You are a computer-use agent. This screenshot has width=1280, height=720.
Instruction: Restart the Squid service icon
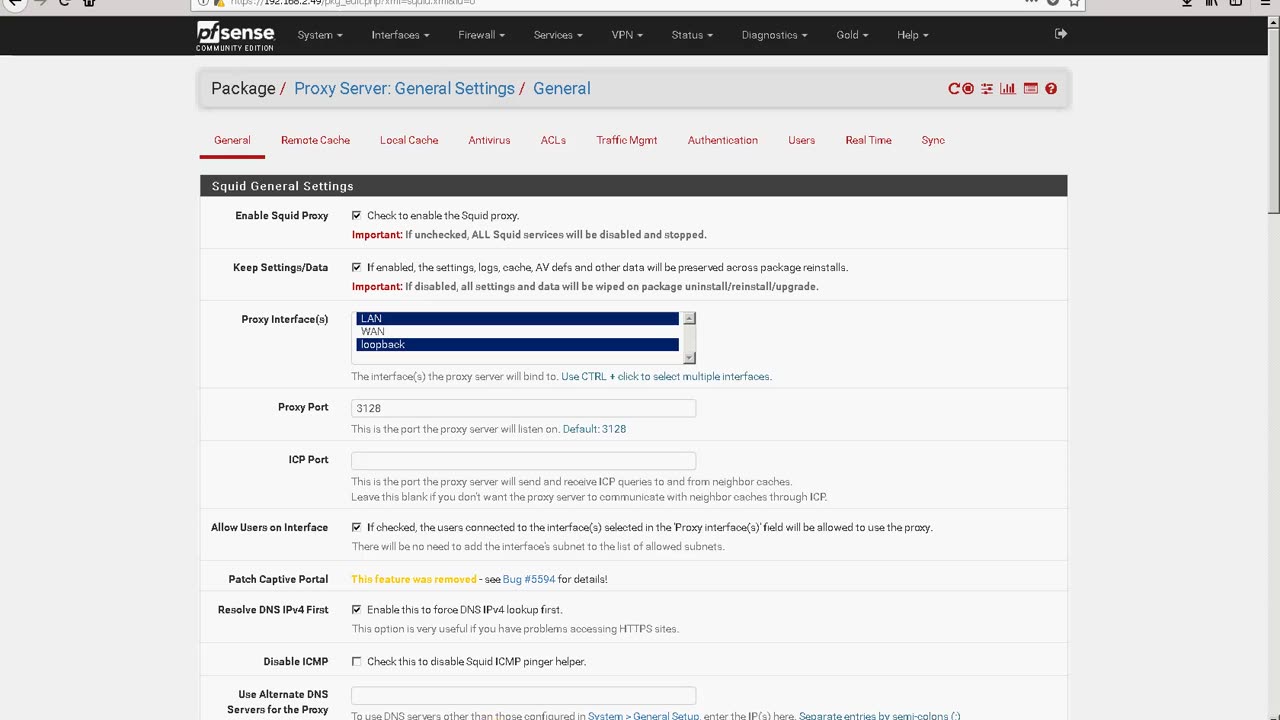pos(954,89)
